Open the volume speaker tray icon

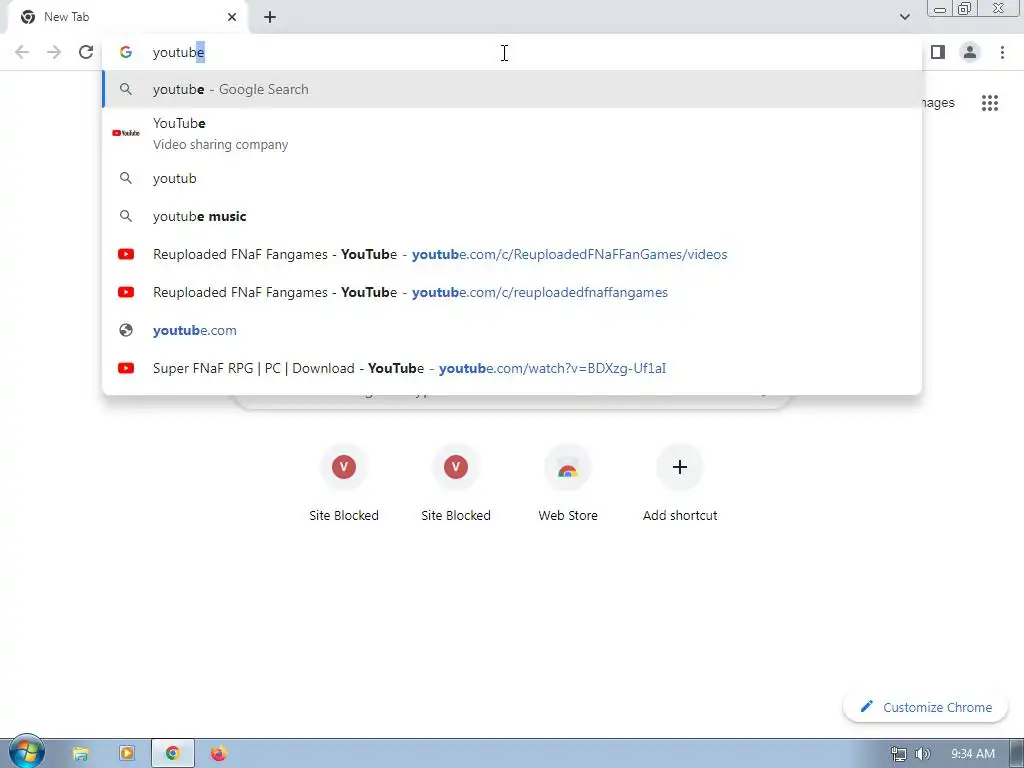923,754
